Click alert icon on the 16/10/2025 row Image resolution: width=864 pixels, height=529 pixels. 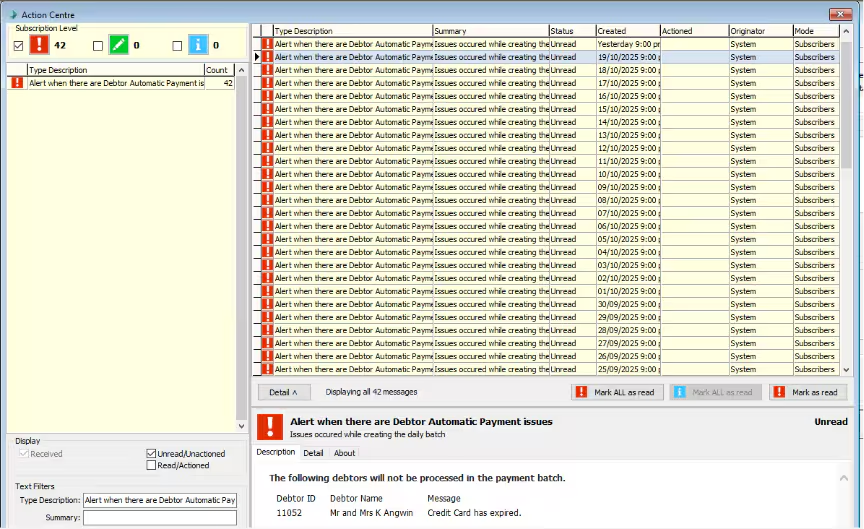[267, 96]
